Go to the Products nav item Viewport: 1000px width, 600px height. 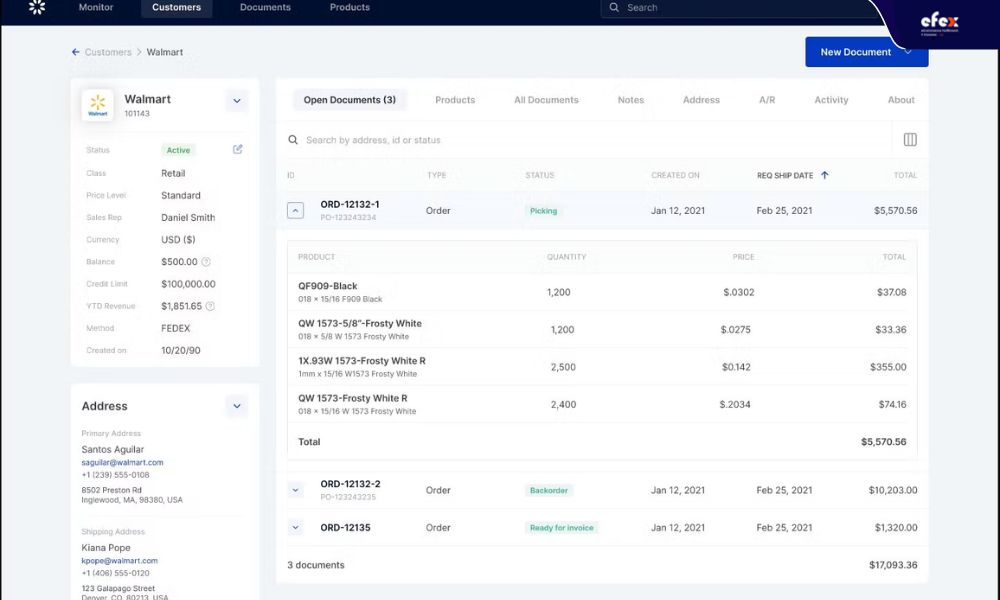349,8
